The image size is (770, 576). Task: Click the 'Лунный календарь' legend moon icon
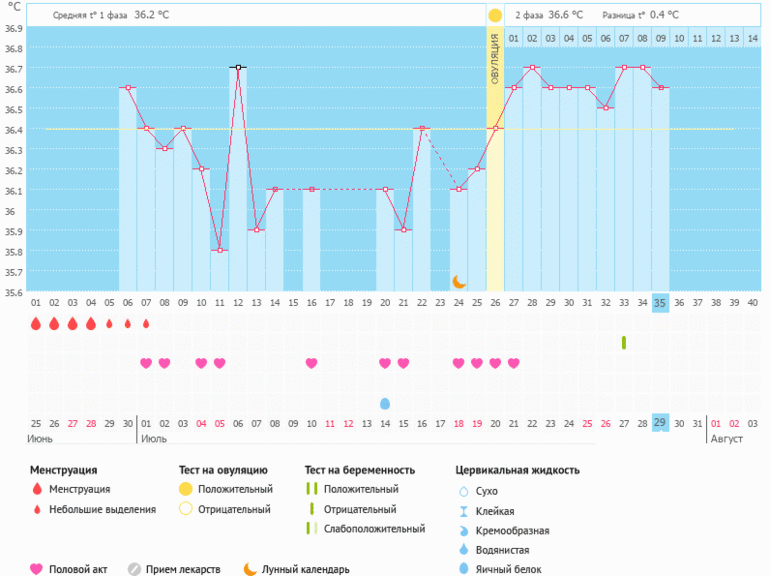[x=250, y=569]
